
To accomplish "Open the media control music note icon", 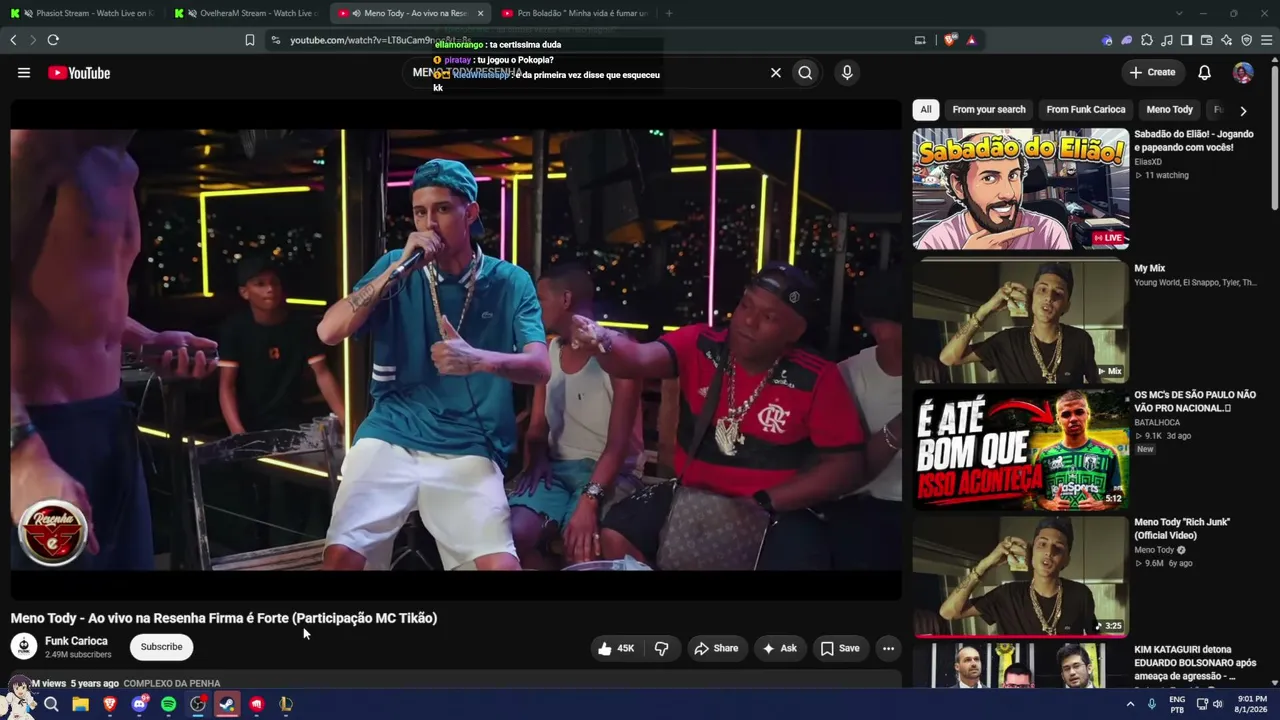I will [x=1166, y=40].
